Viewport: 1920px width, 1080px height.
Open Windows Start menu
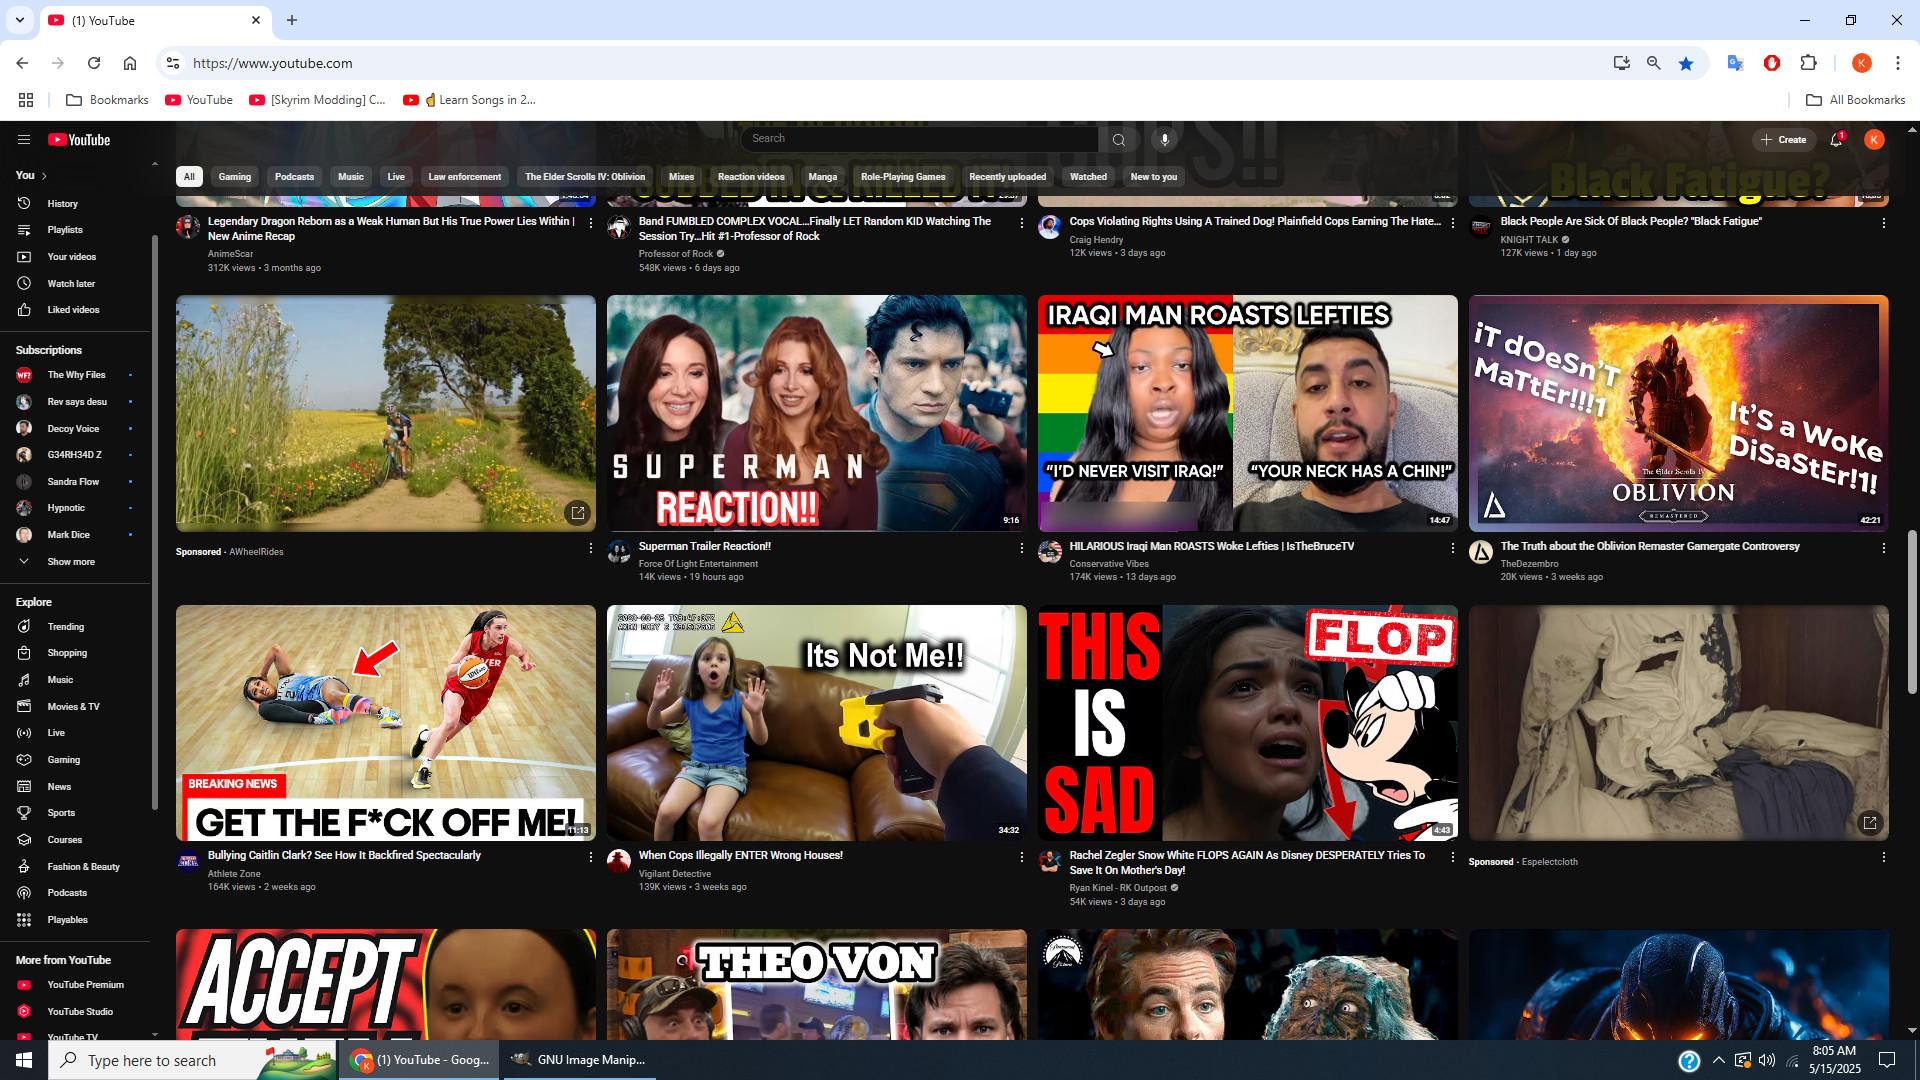24,1060
